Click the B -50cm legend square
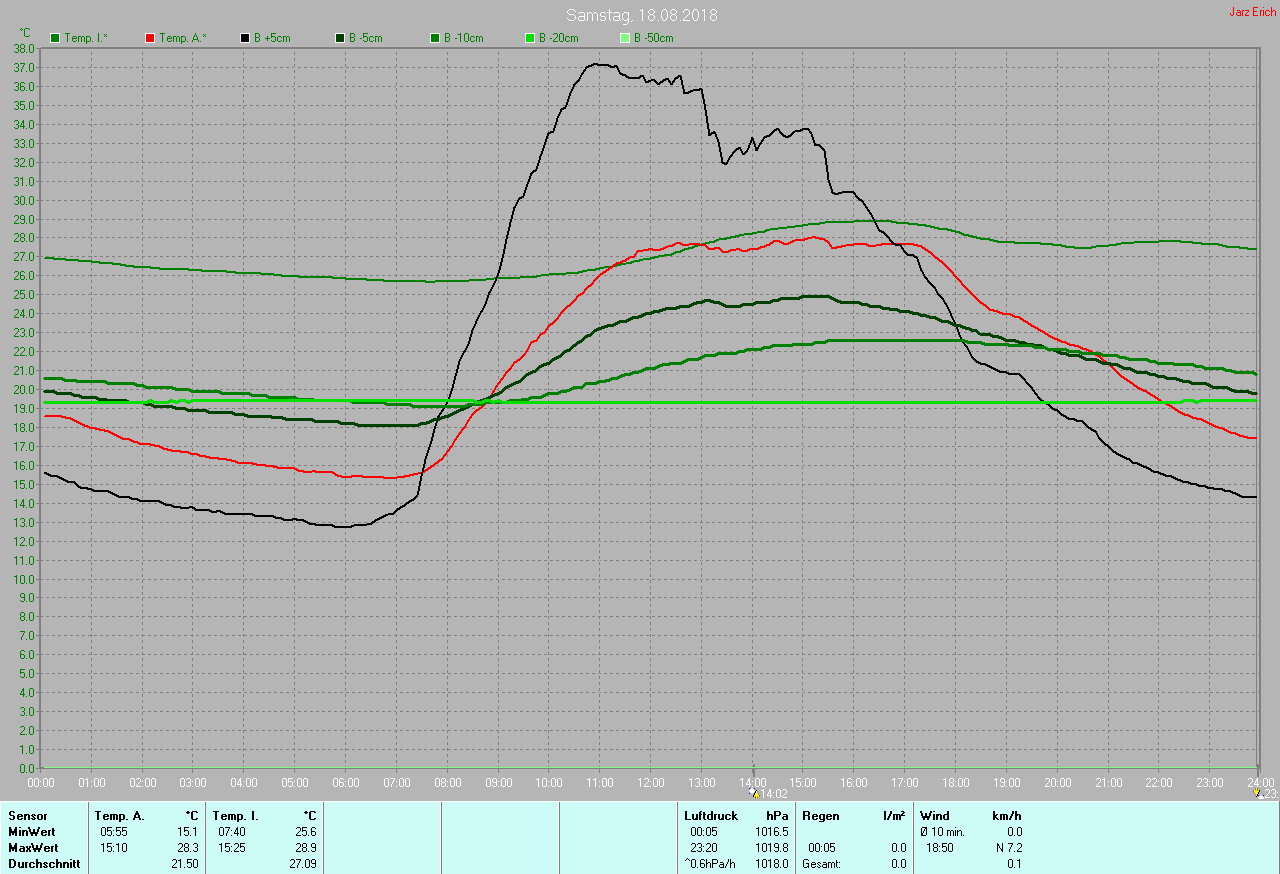 (625, 38)
